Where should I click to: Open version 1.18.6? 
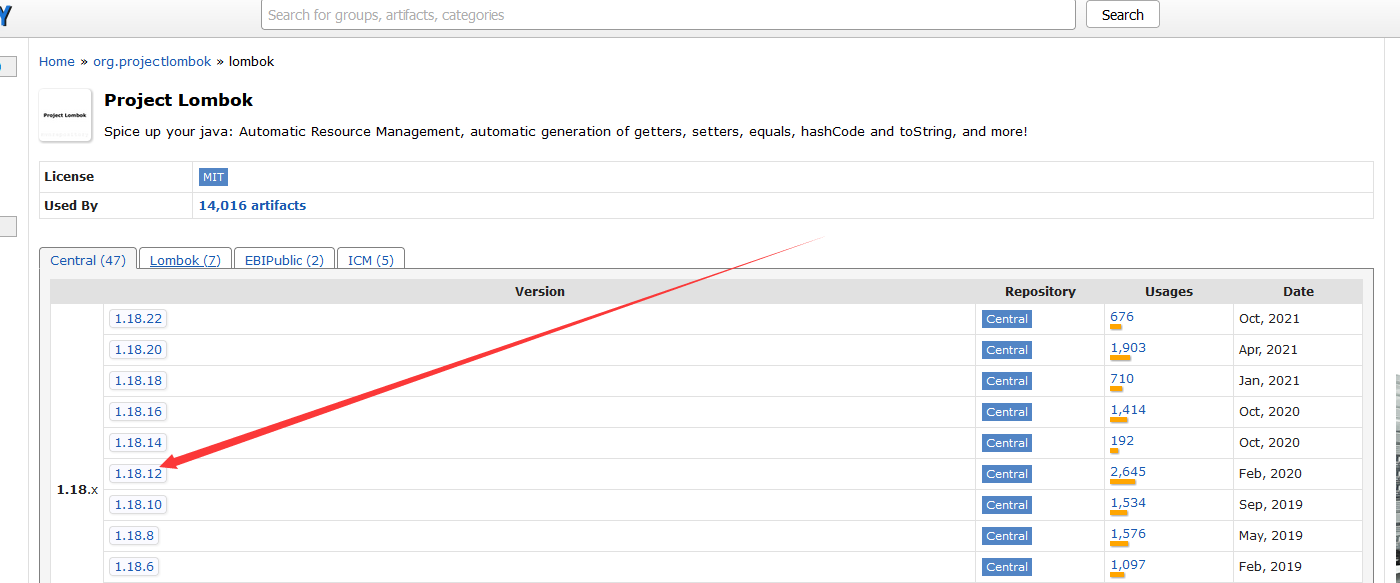(x=134, y=567)
